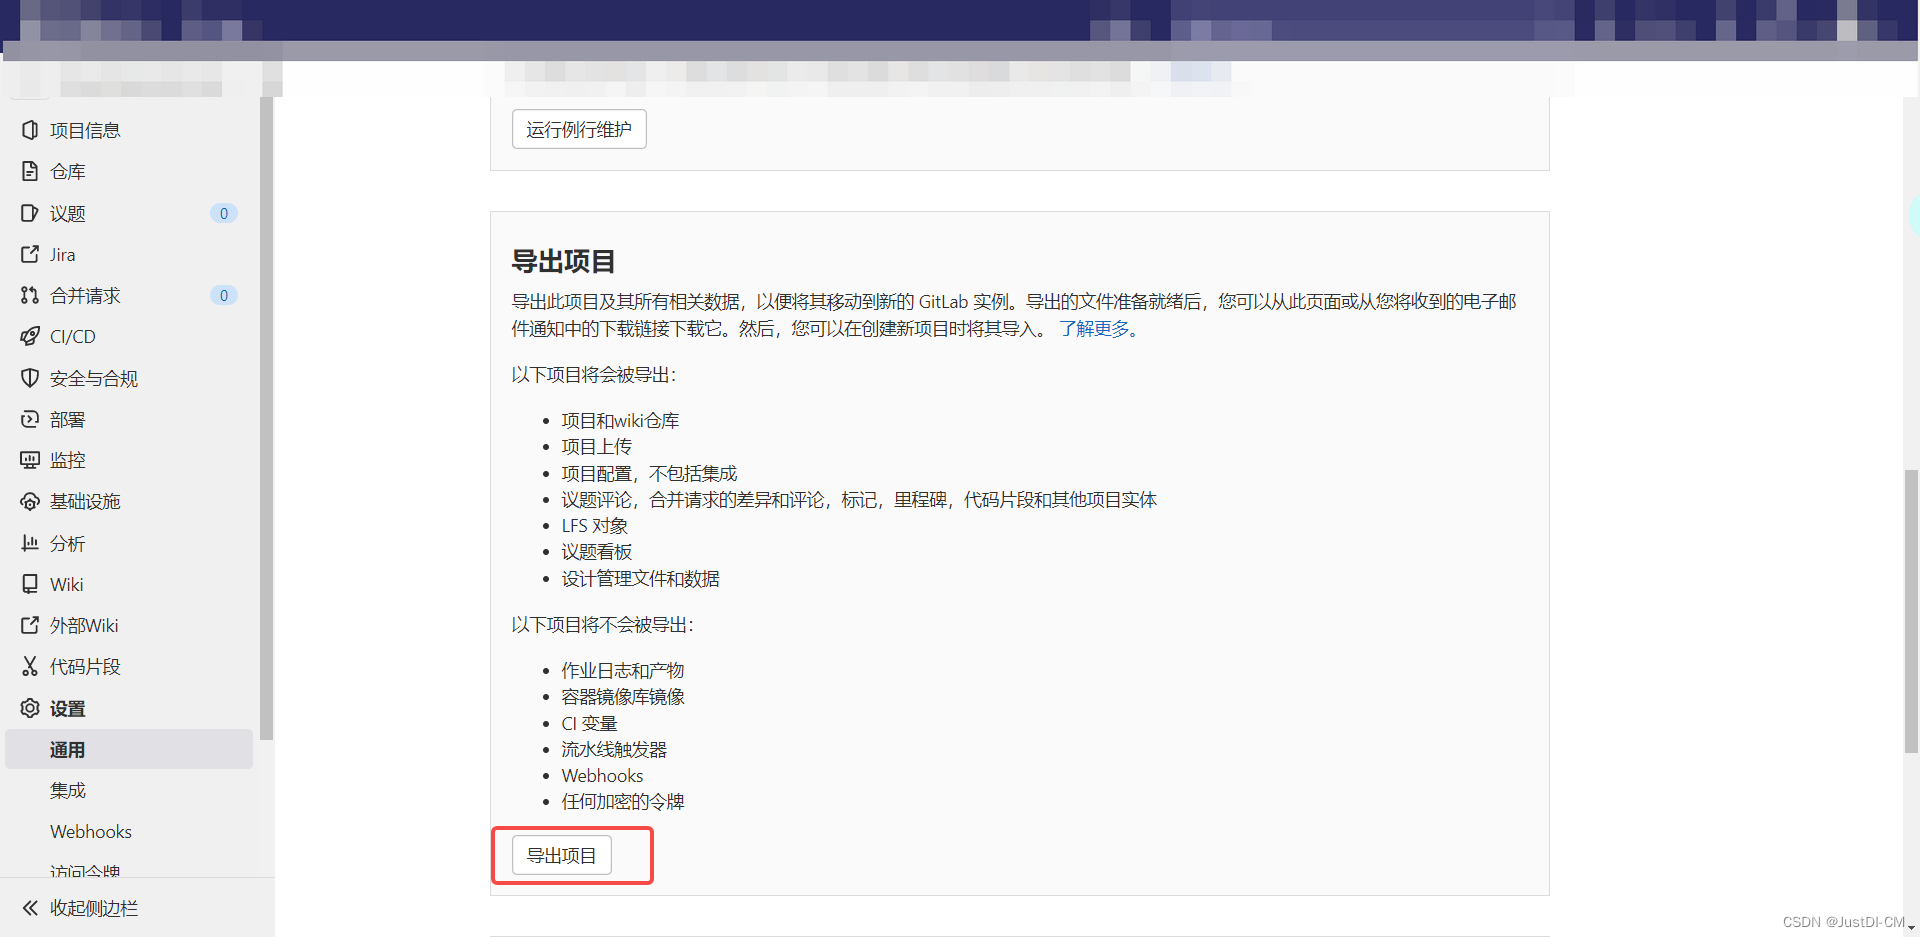Open 代码片段 snippets

86,666
